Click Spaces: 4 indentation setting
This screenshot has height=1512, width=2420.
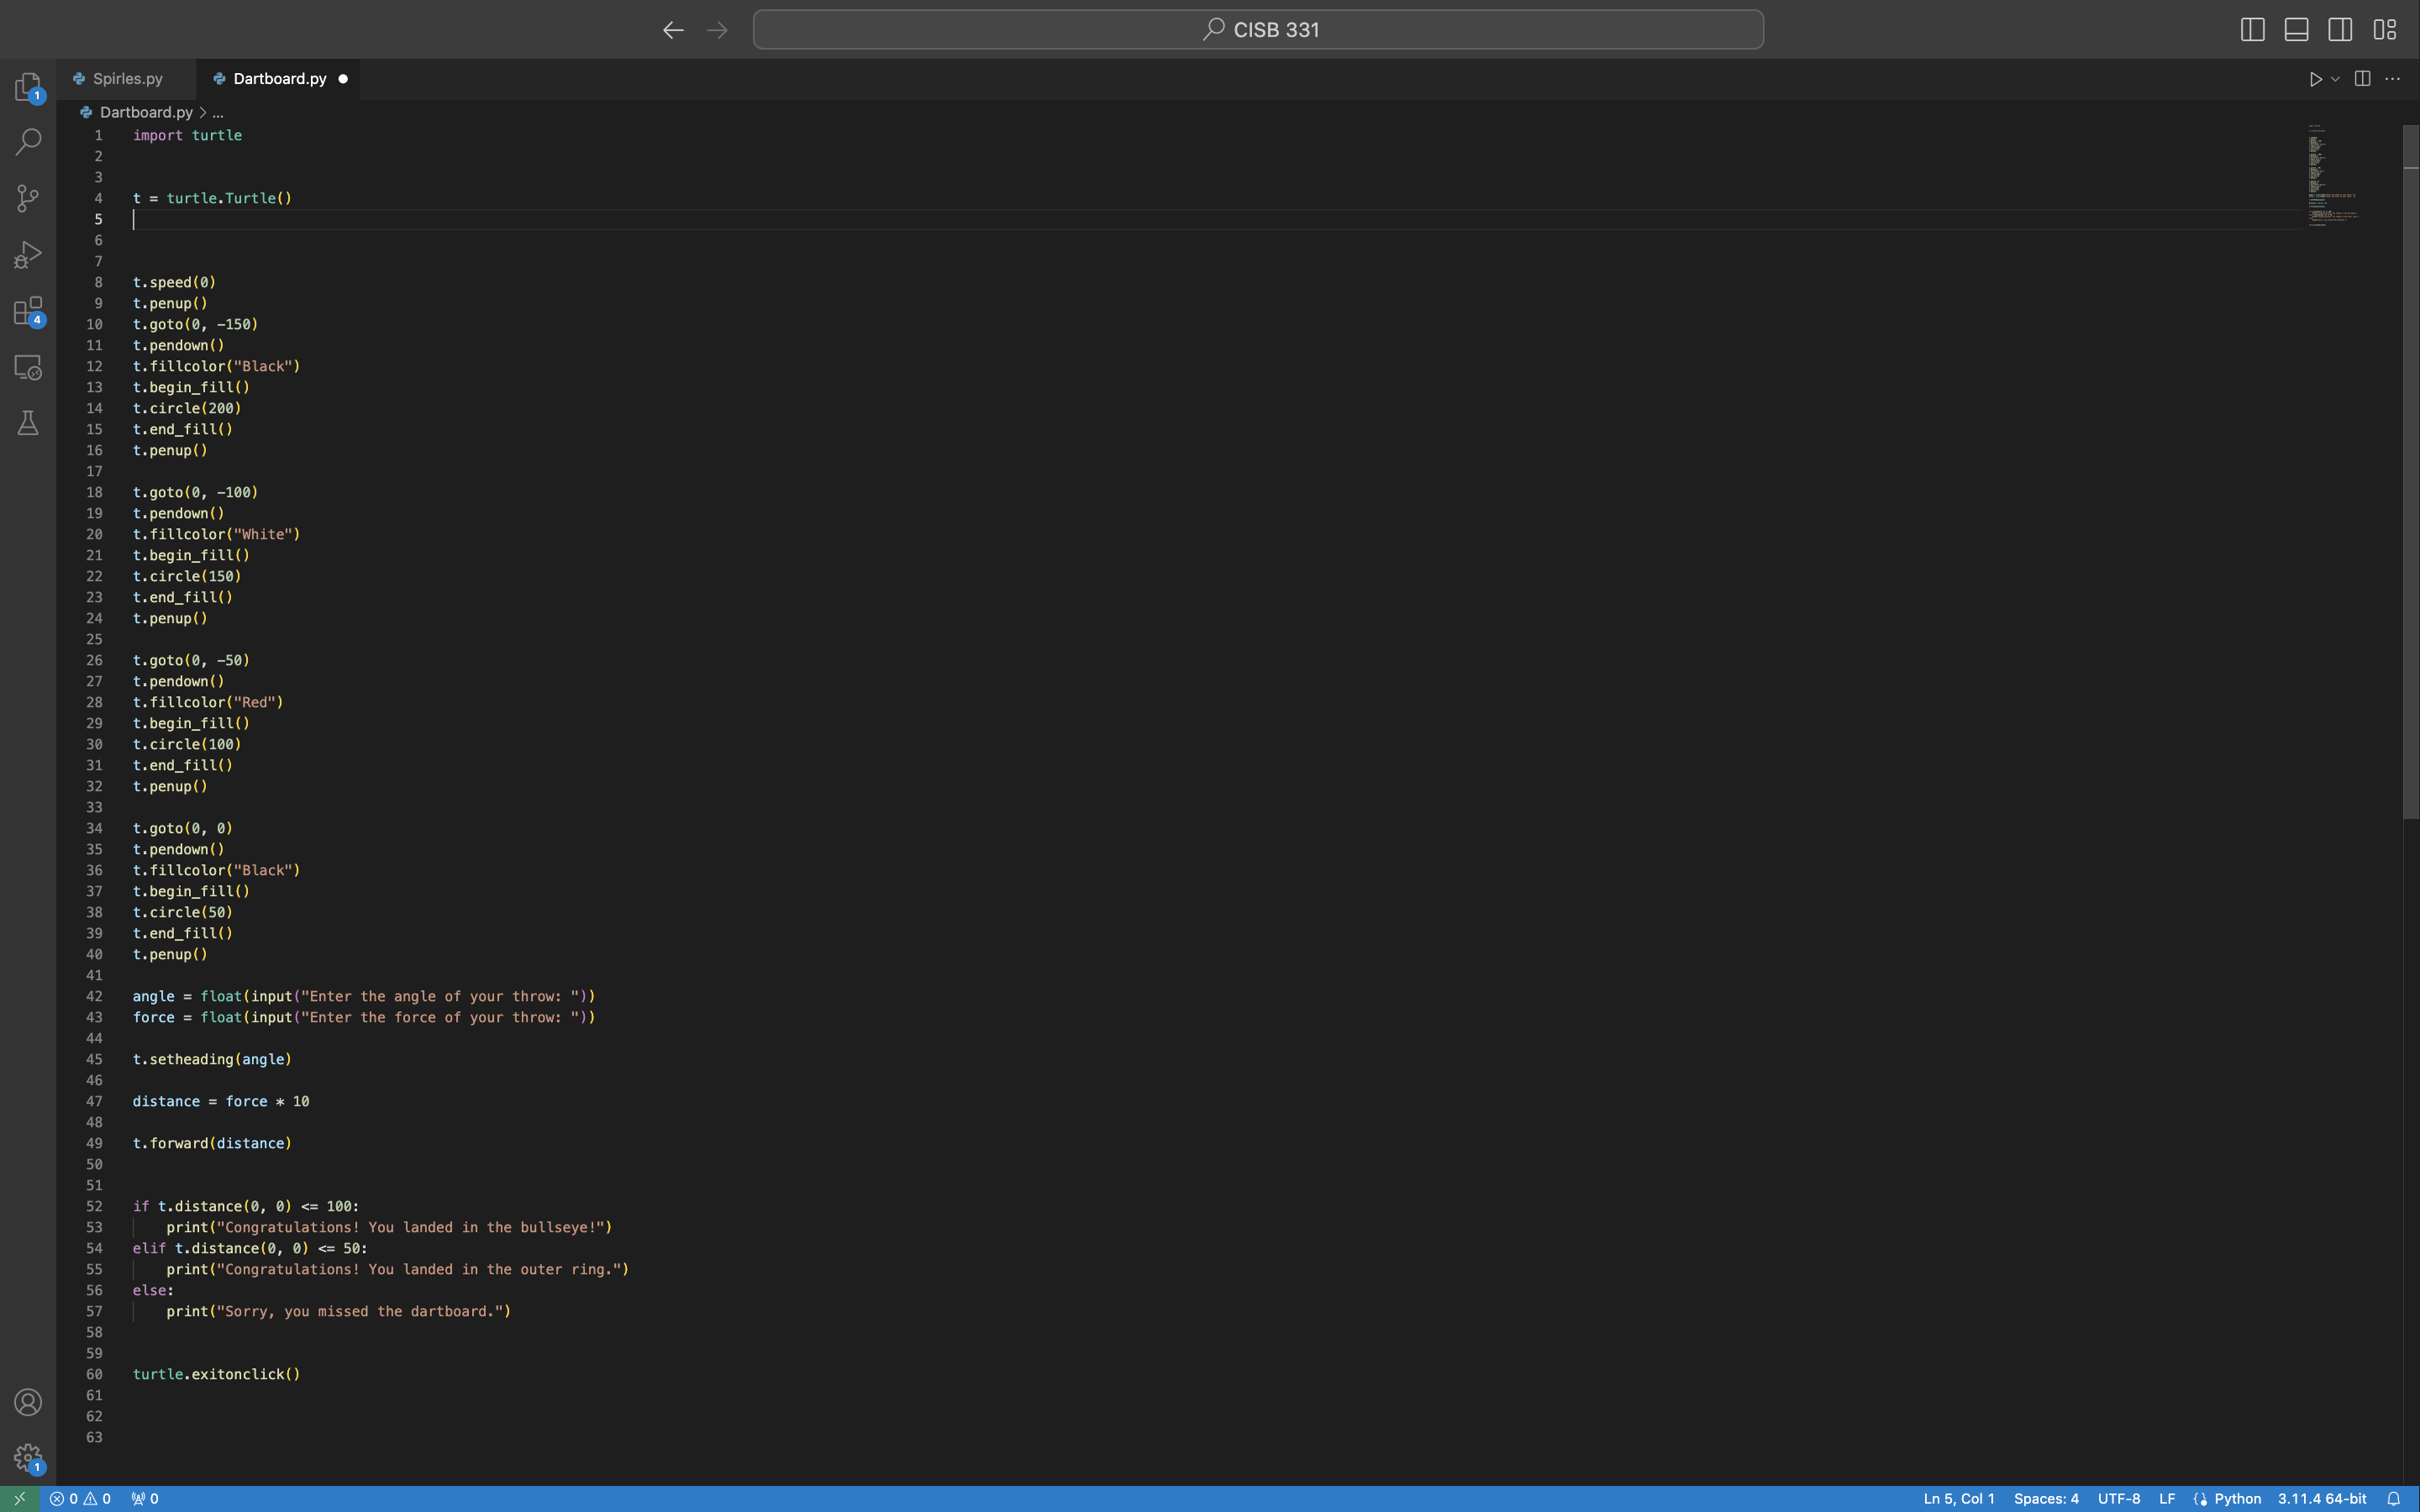pos(2045,1498)
